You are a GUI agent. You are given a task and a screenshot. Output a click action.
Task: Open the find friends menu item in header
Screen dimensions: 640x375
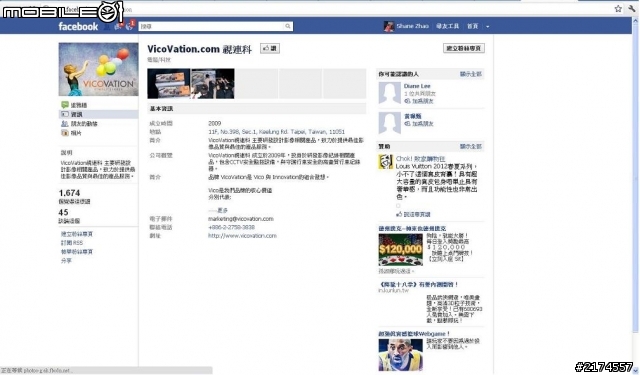[447, 26]
